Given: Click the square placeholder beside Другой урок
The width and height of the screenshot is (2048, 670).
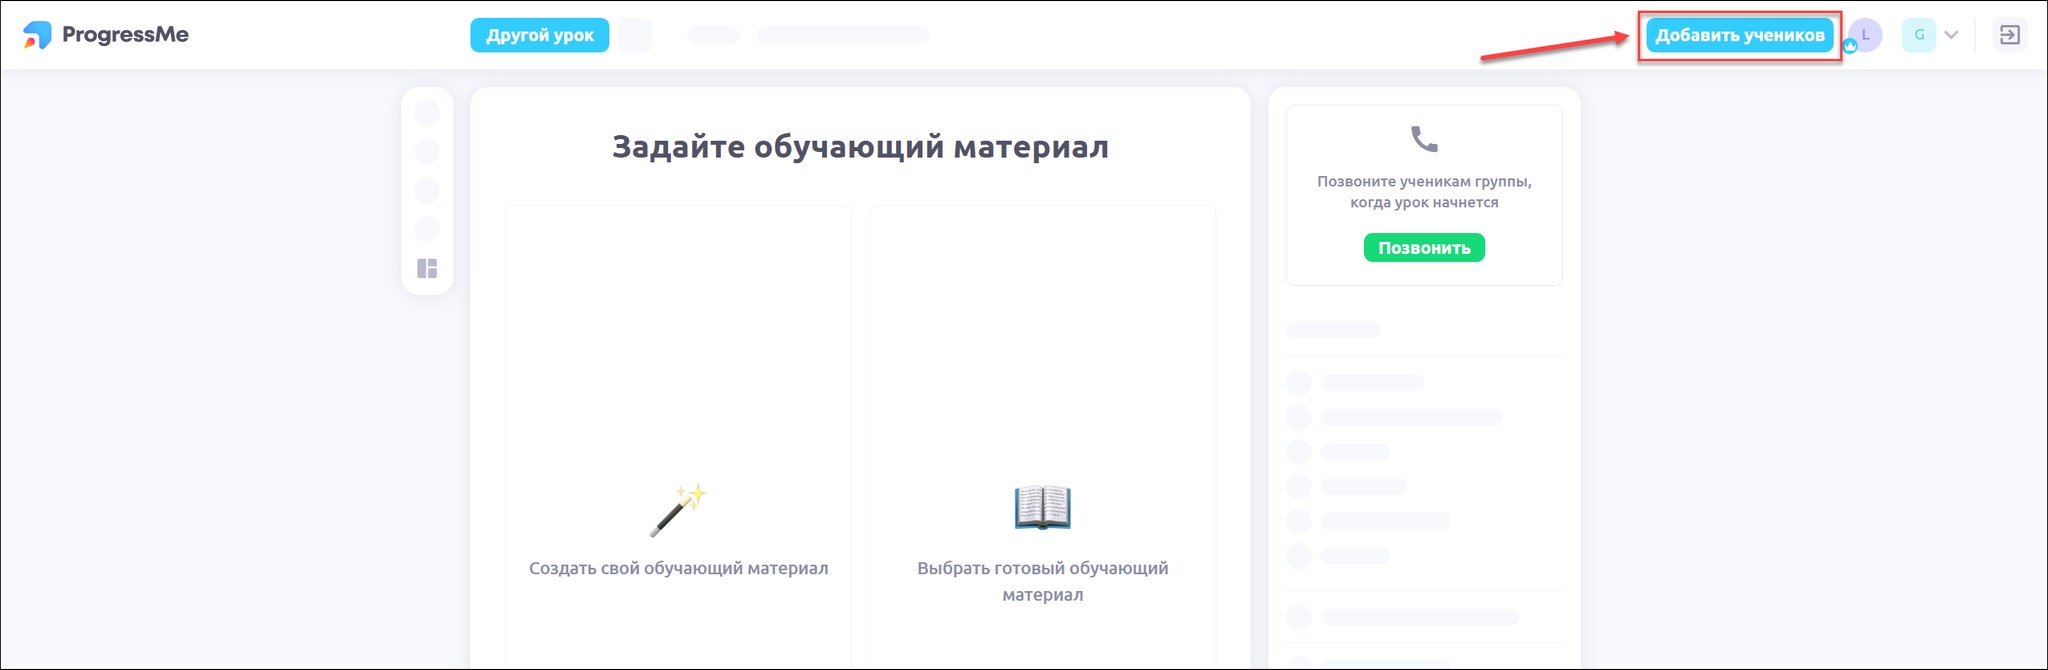Looking at the screenshot, I should coord(635,35).
